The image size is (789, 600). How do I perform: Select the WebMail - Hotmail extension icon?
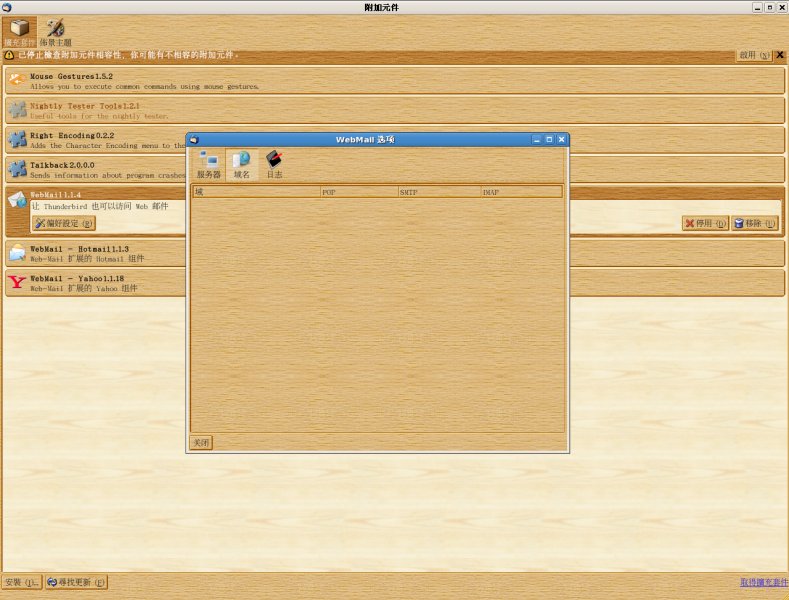pyautogui.click(x=17, y=253)
